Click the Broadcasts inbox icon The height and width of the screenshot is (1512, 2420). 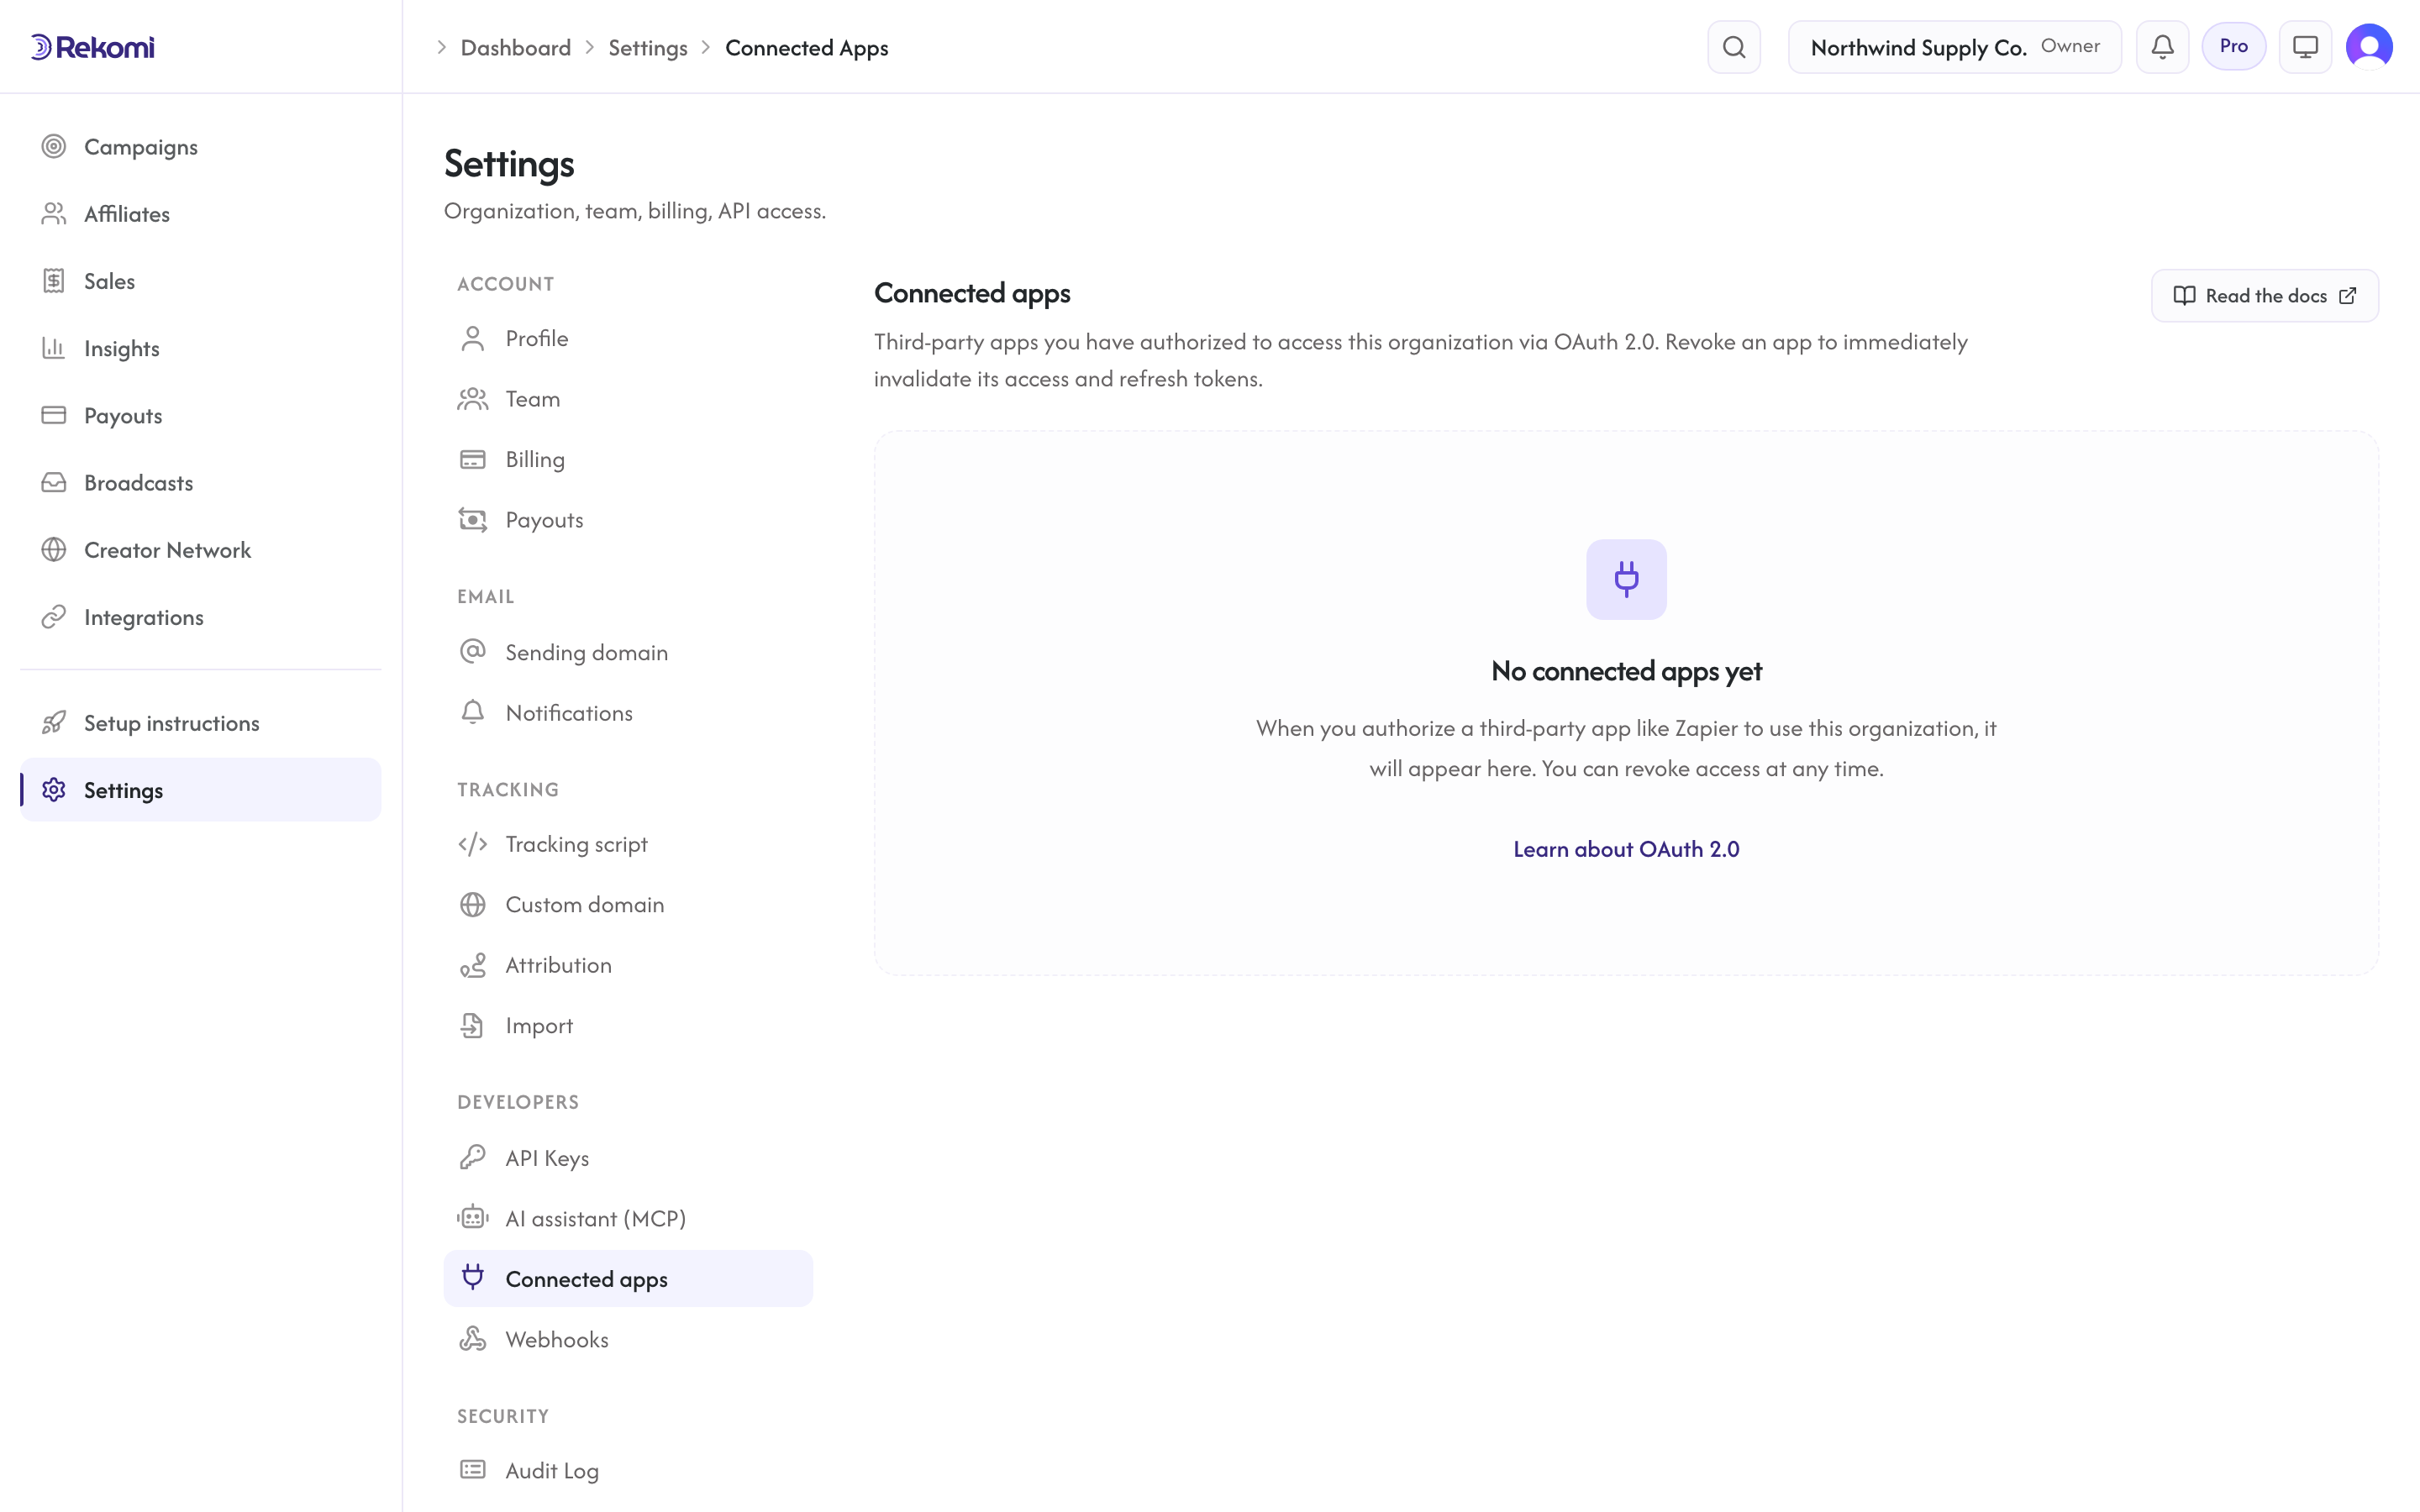tap(54, 482)
